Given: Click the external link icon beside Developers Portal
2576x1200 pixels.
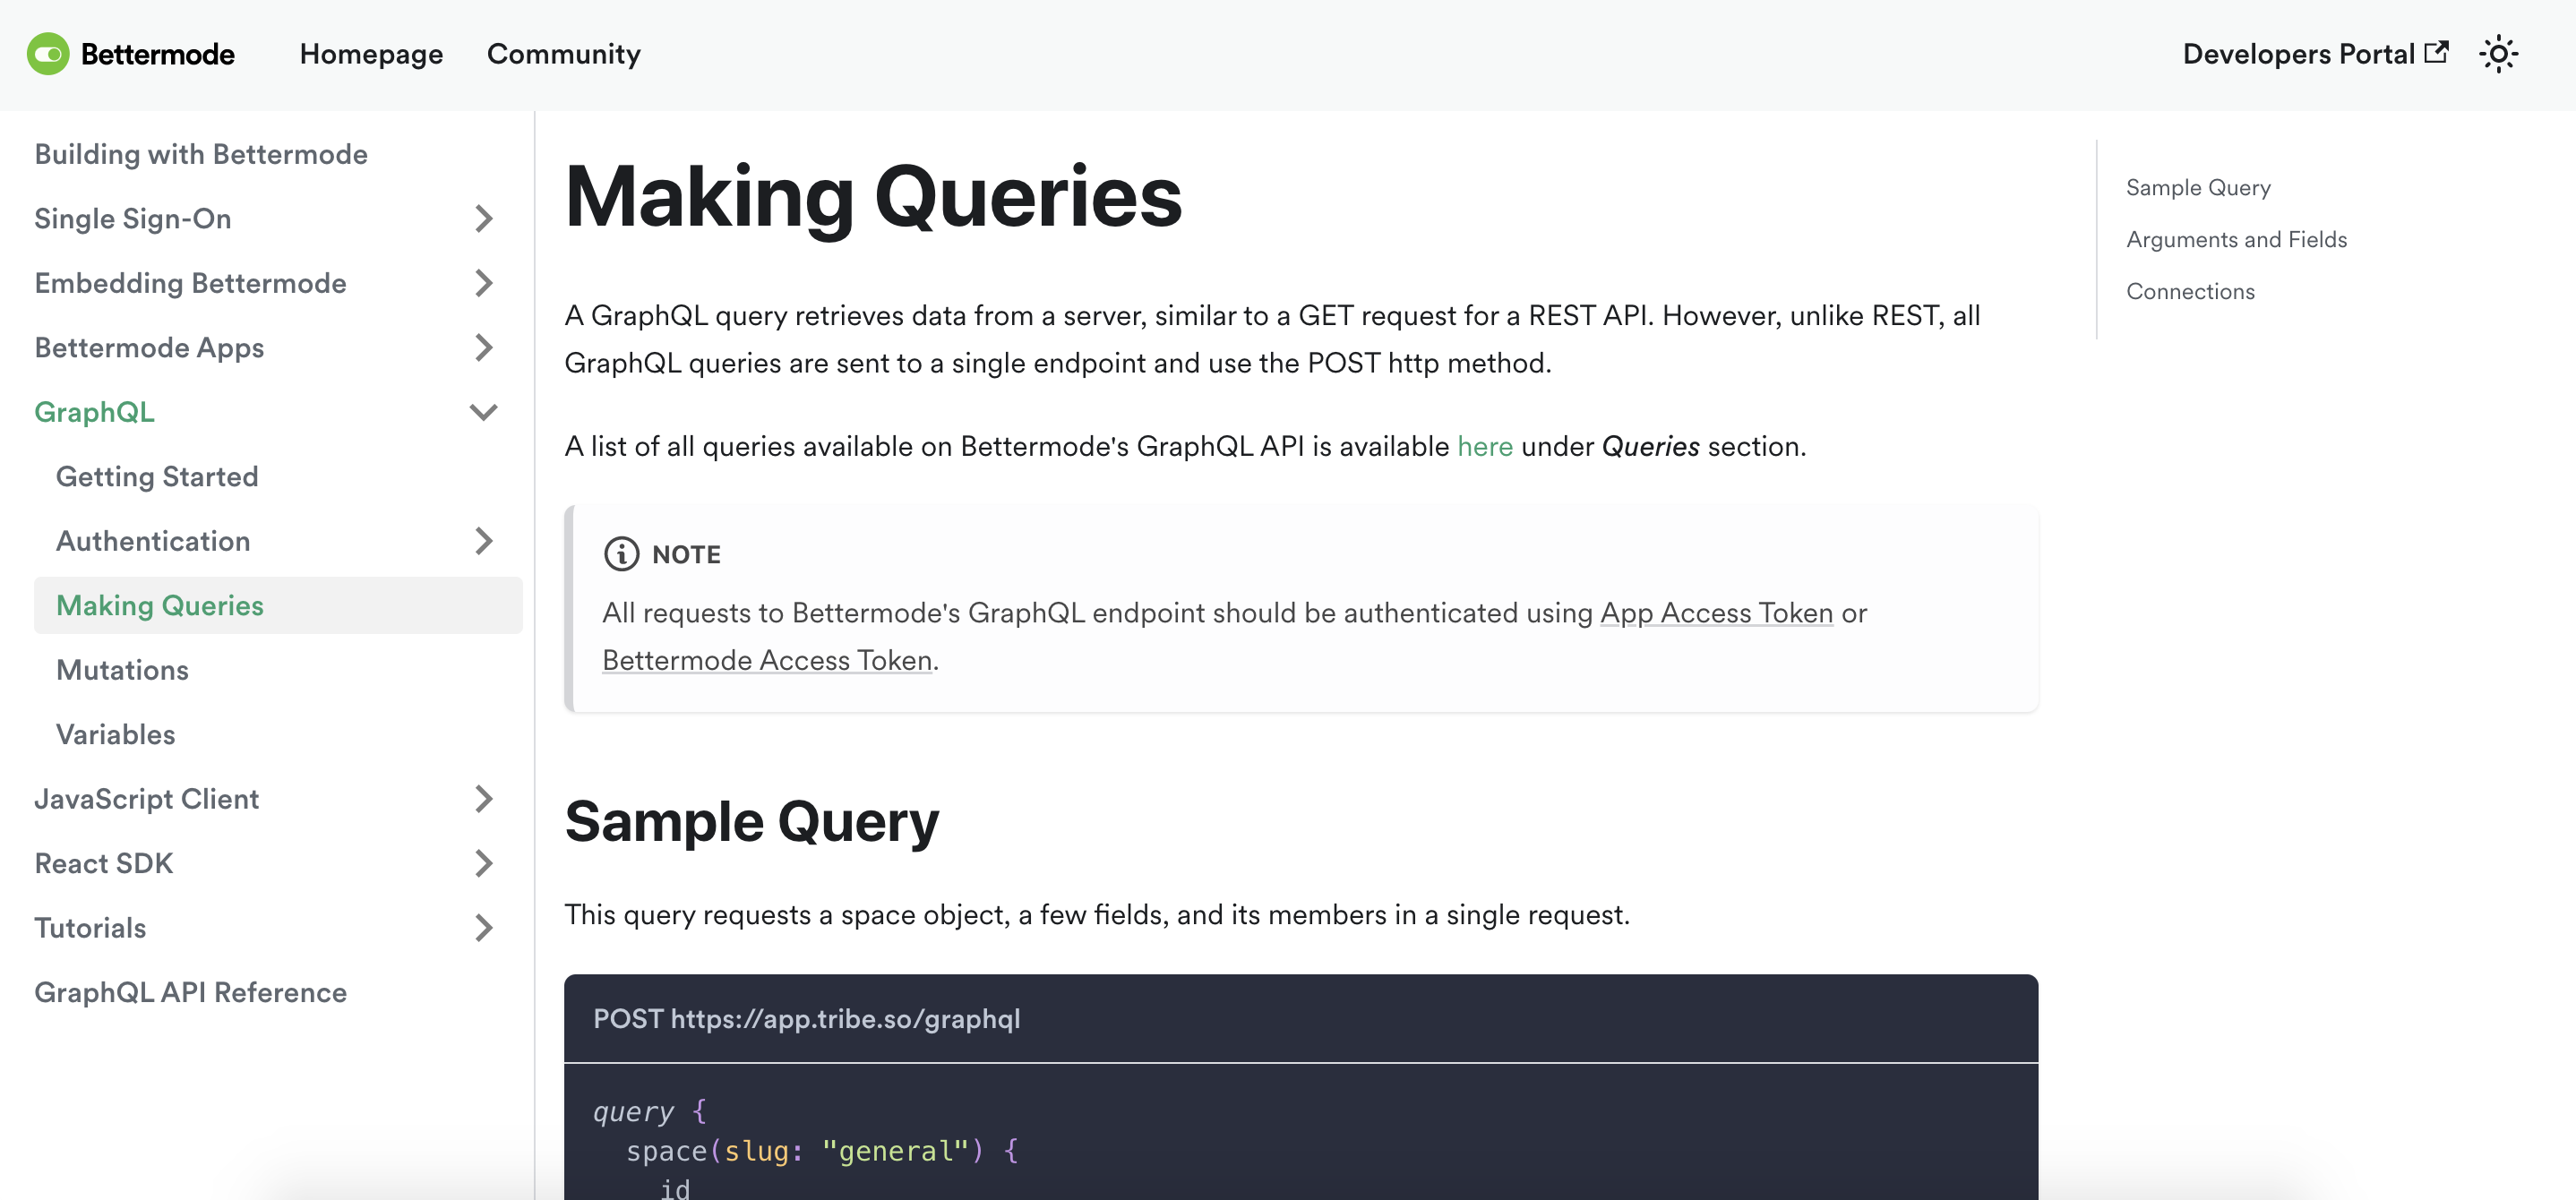Looking at the screenshot, I should 2436,52.
